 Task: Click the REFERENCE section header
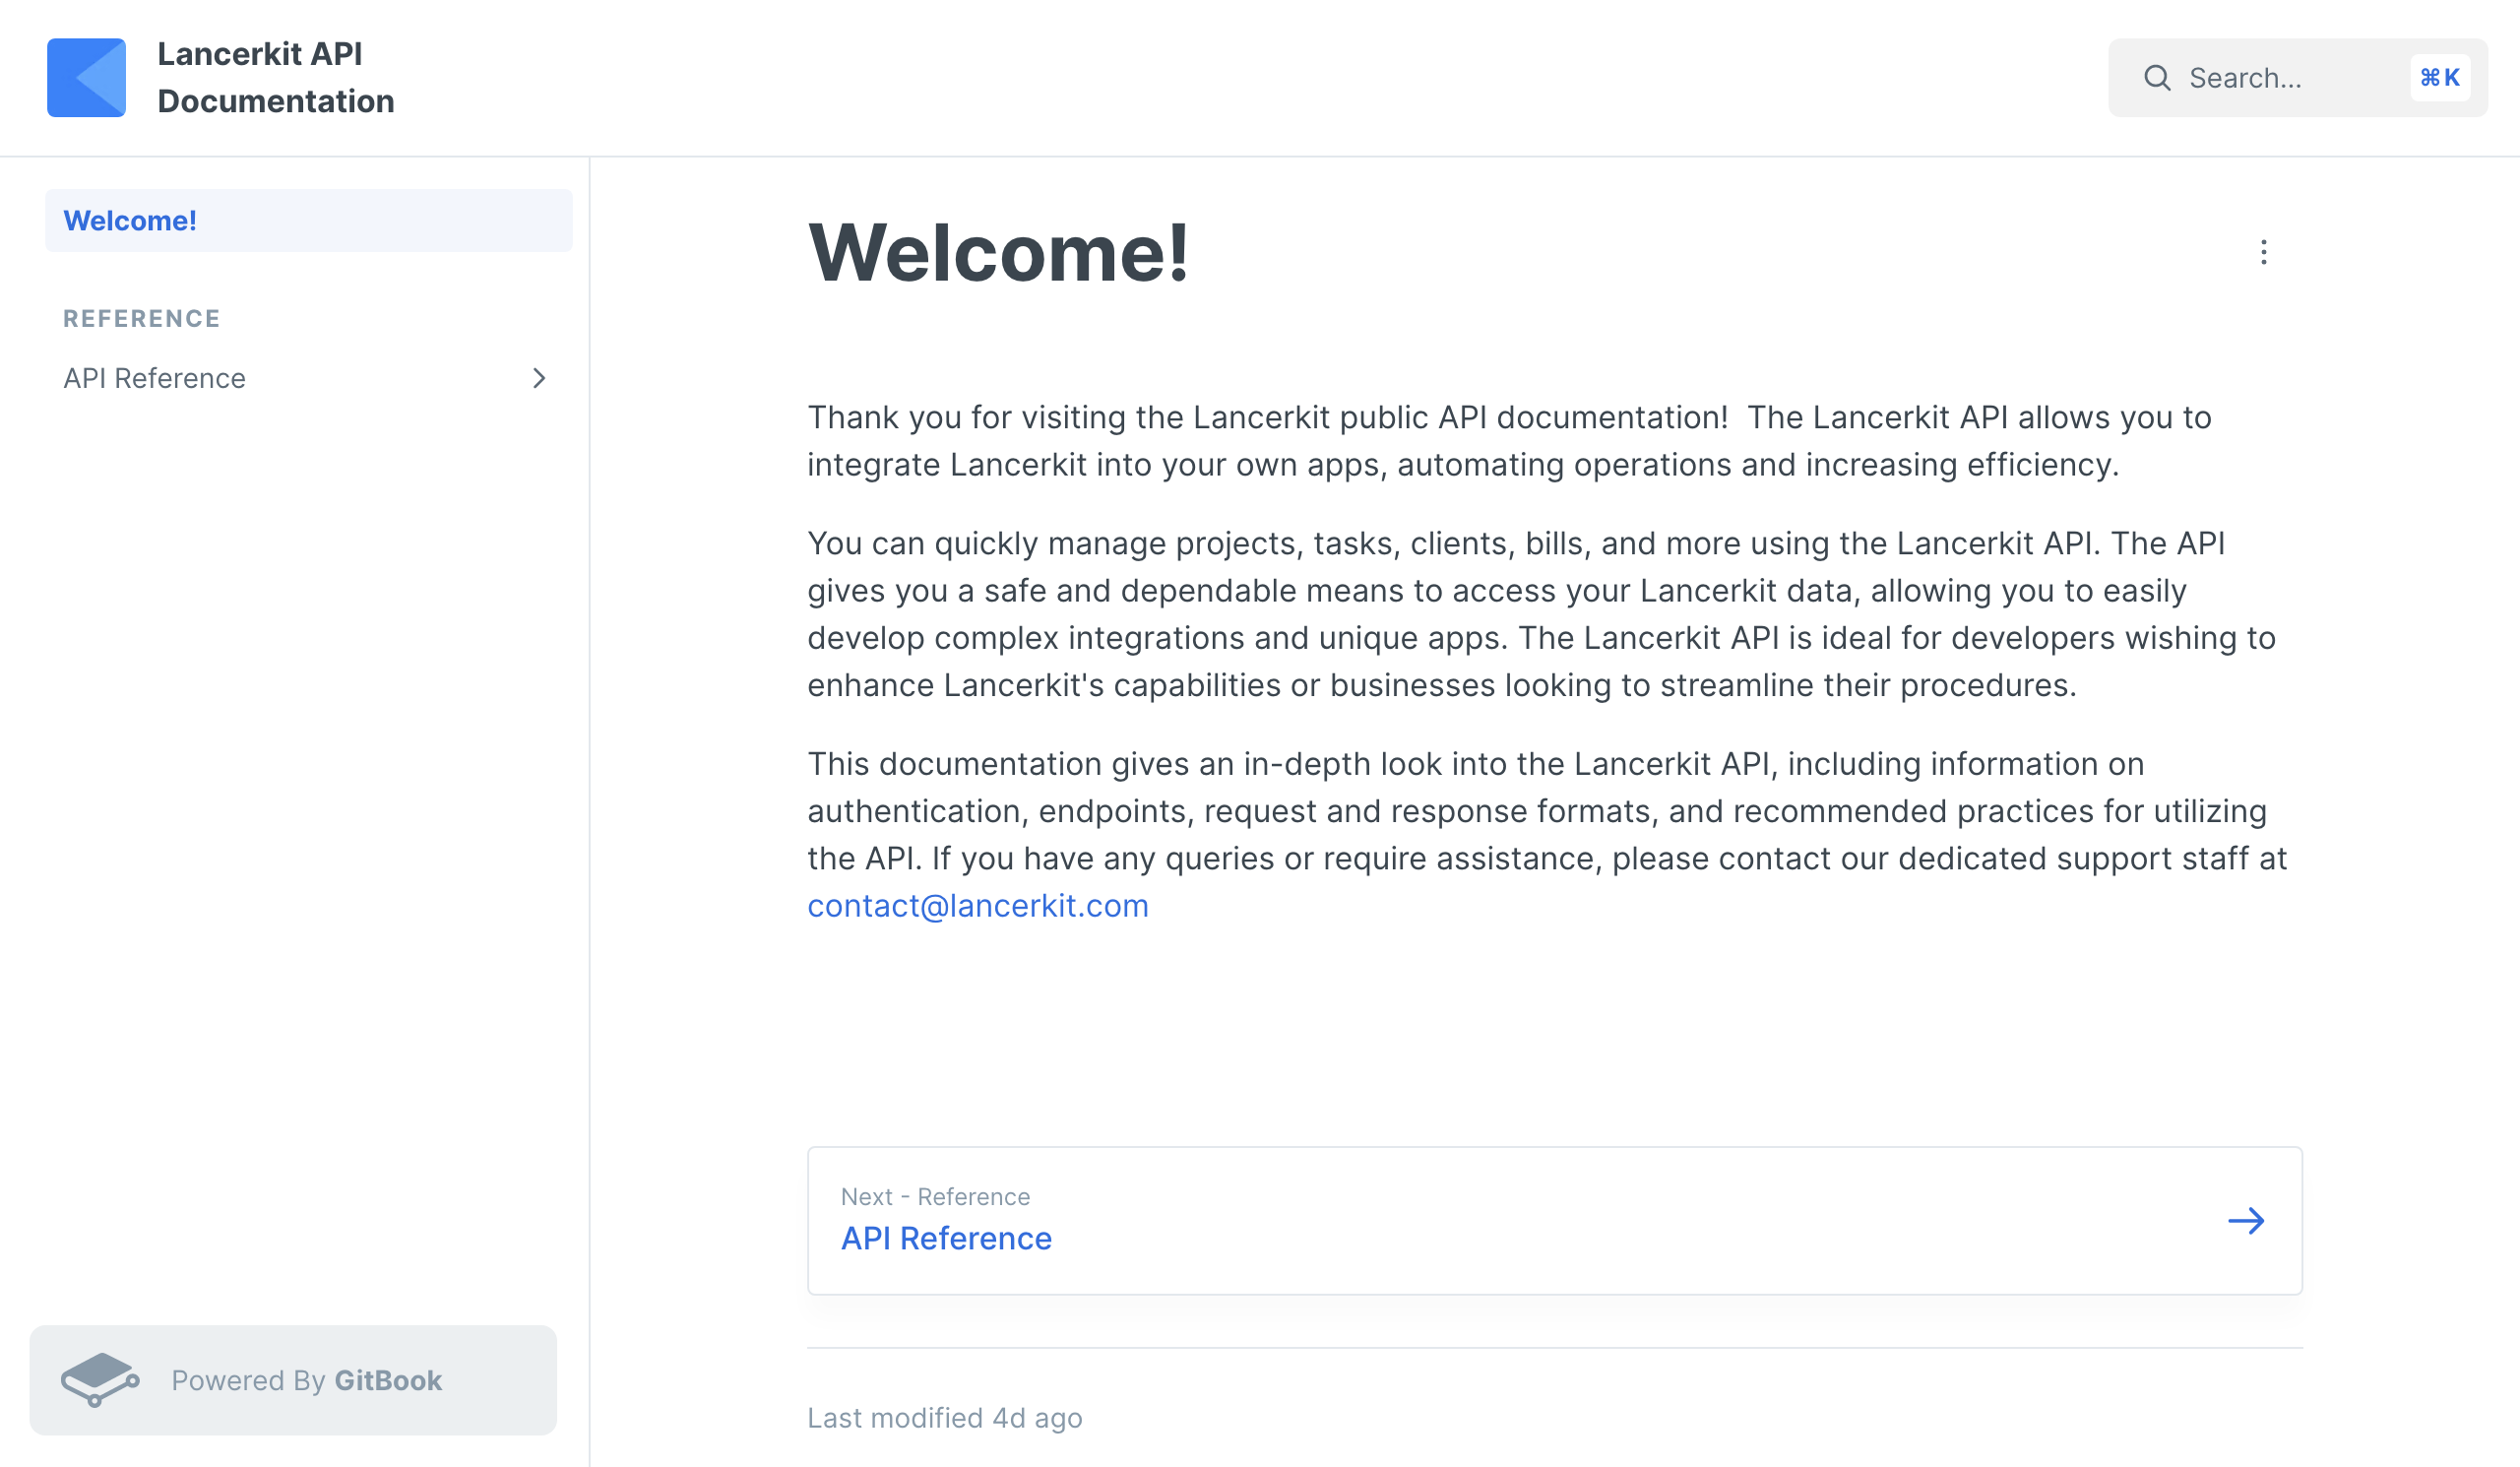click(x=142, y=318)
